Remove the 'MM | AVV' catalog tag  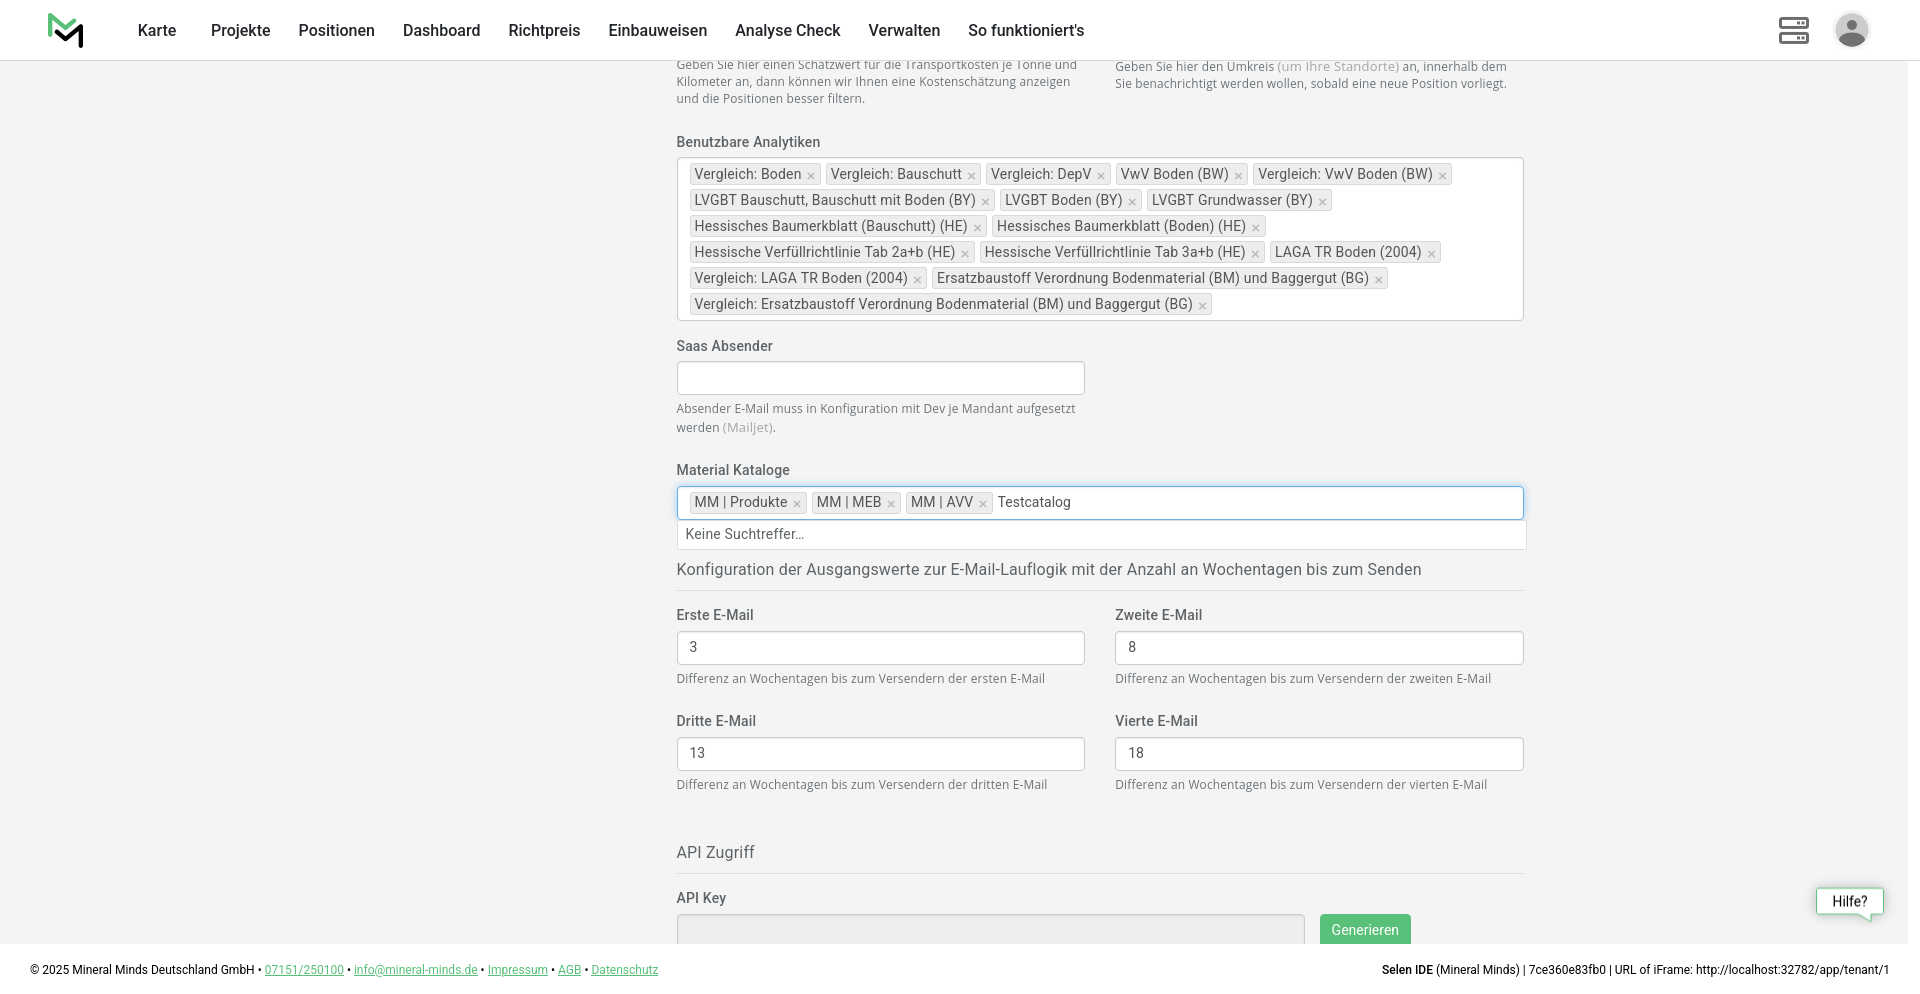(983, 504)
